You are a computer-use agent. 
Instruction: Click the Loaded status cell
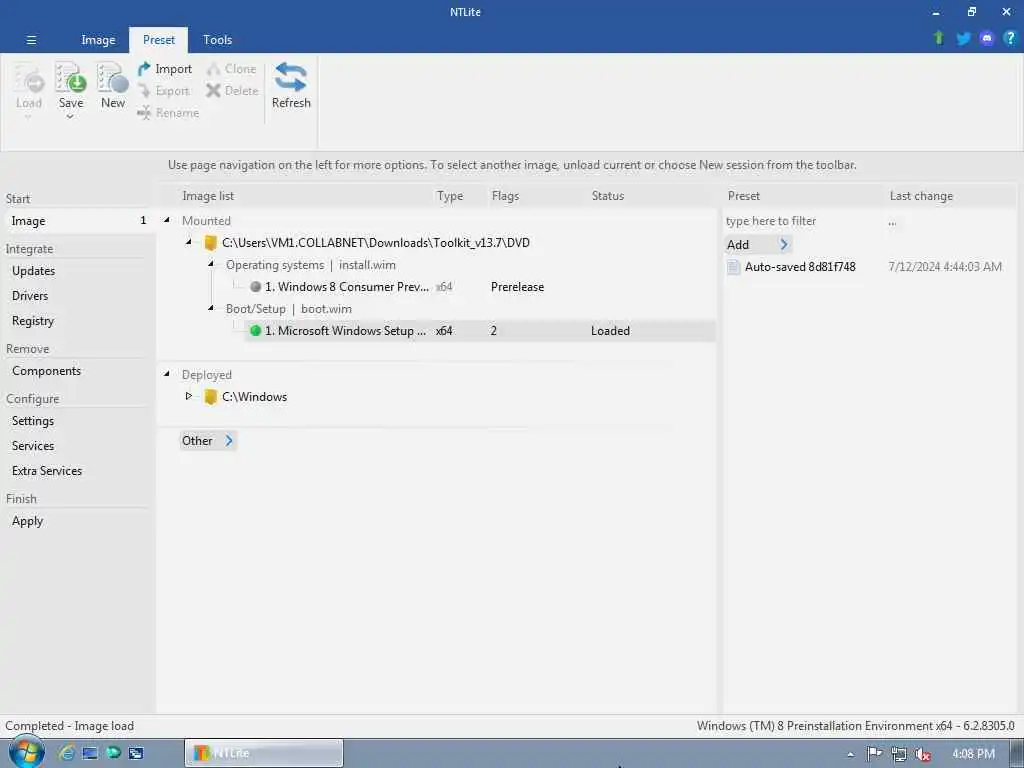[x=611, y=331]
